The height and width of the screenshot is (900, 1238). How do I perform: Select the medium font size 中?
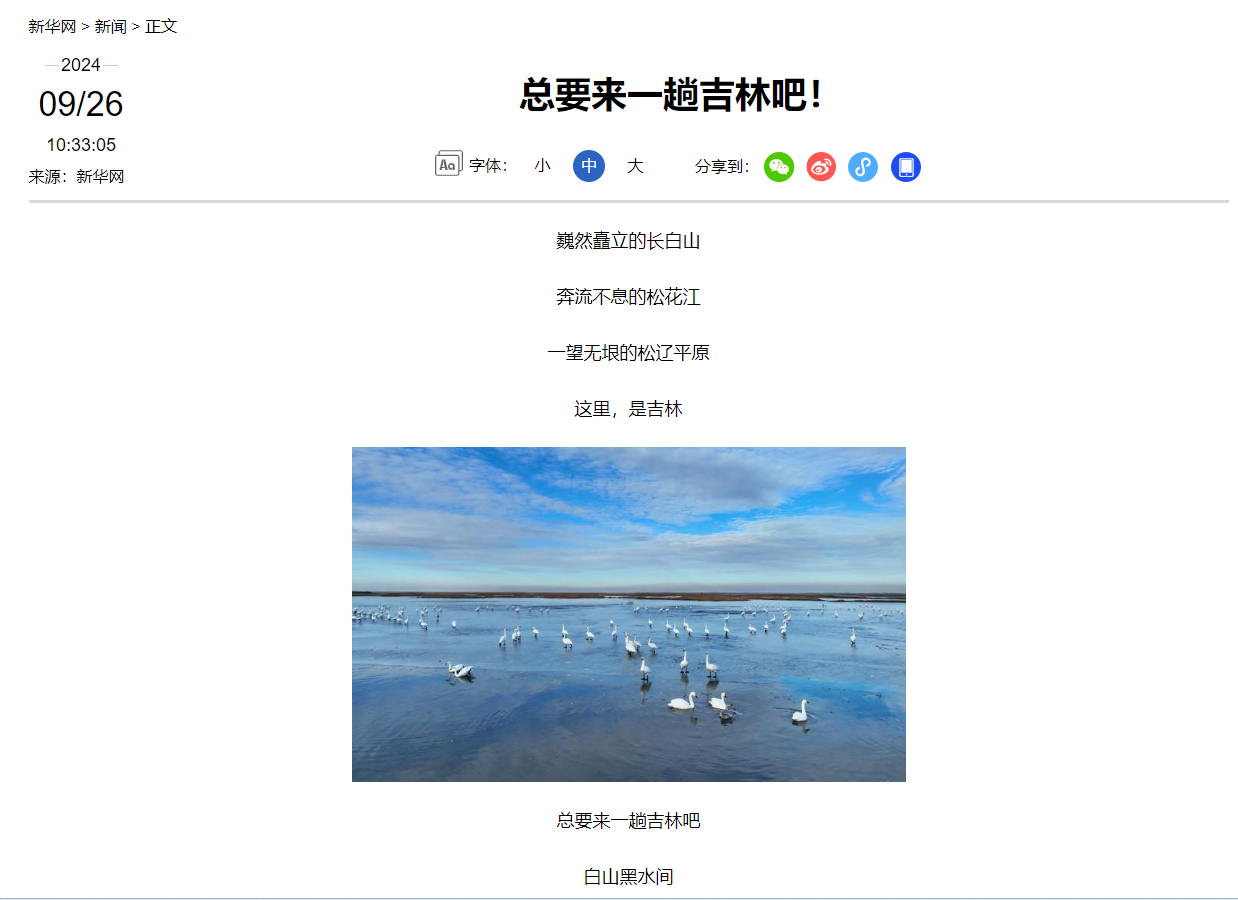tap(589, 166)
